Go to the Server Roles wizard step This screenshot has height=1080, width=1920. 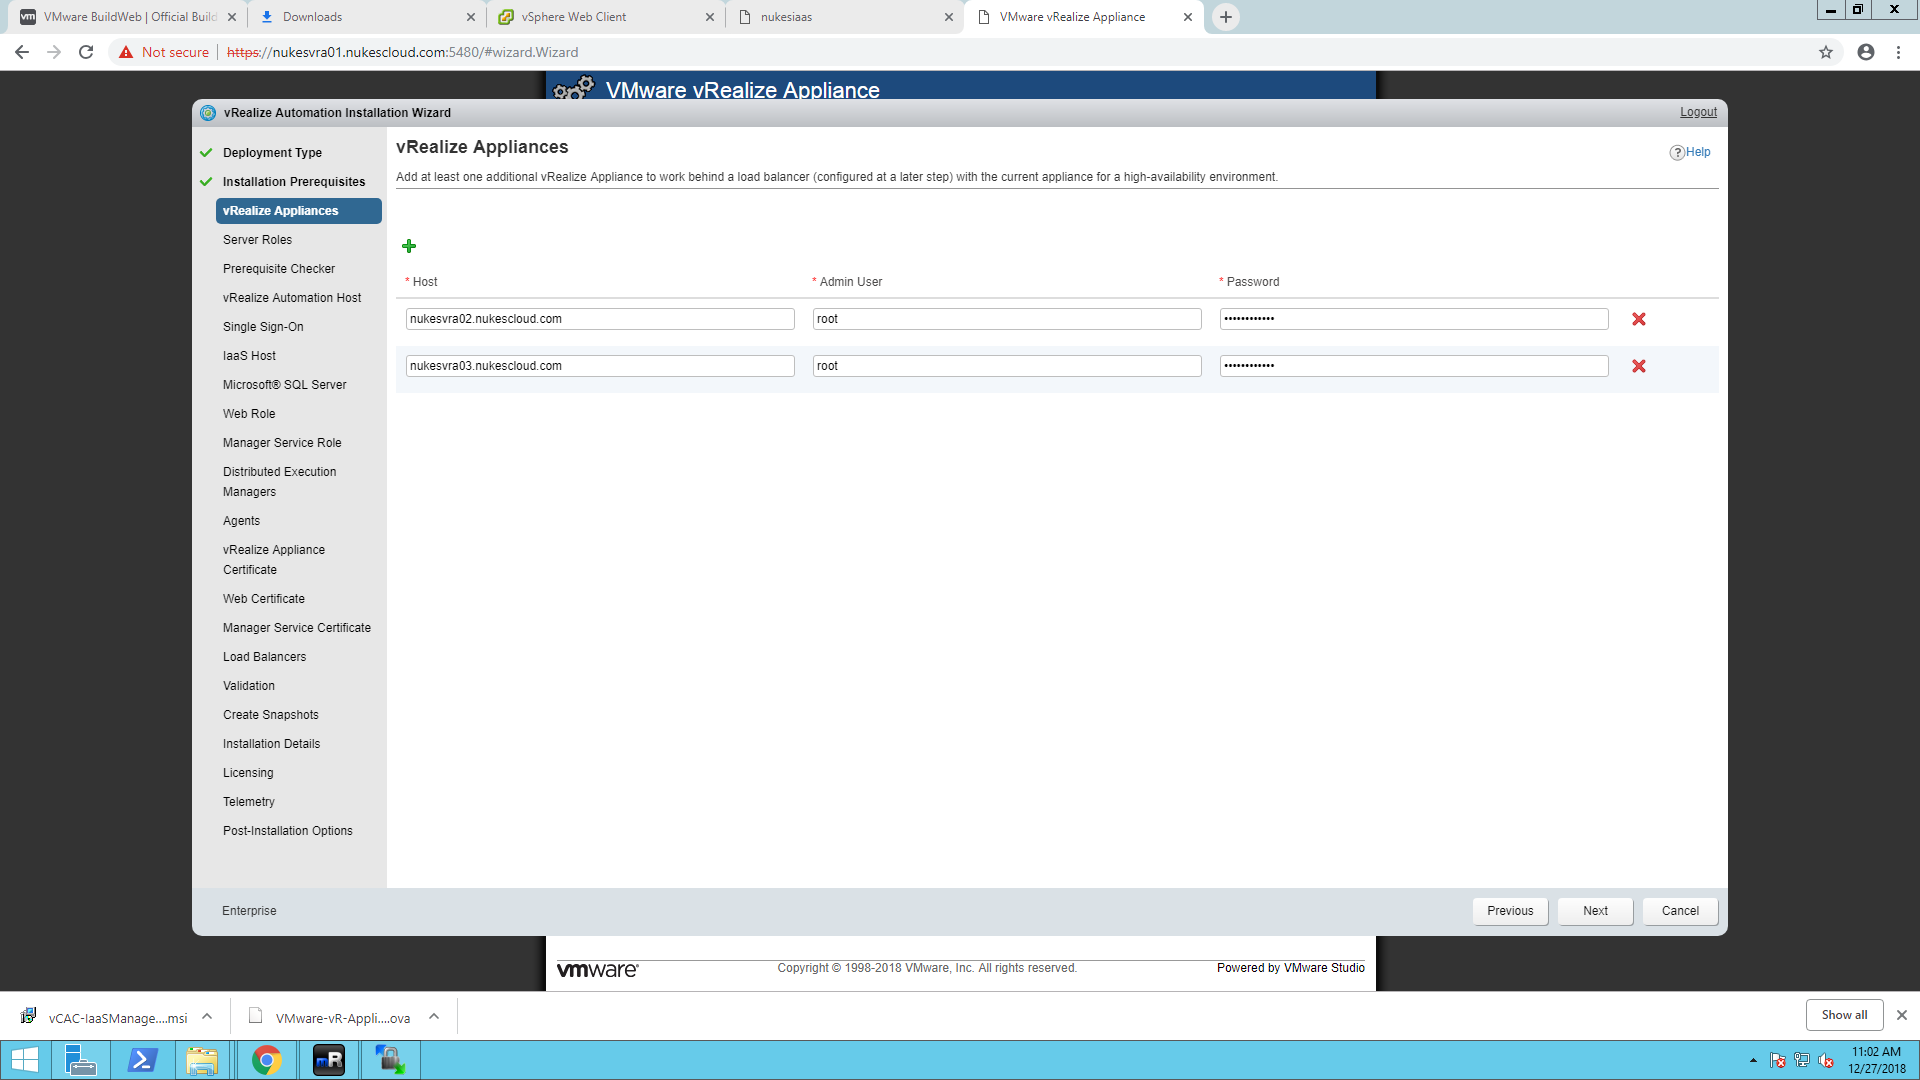click(257, 240)
